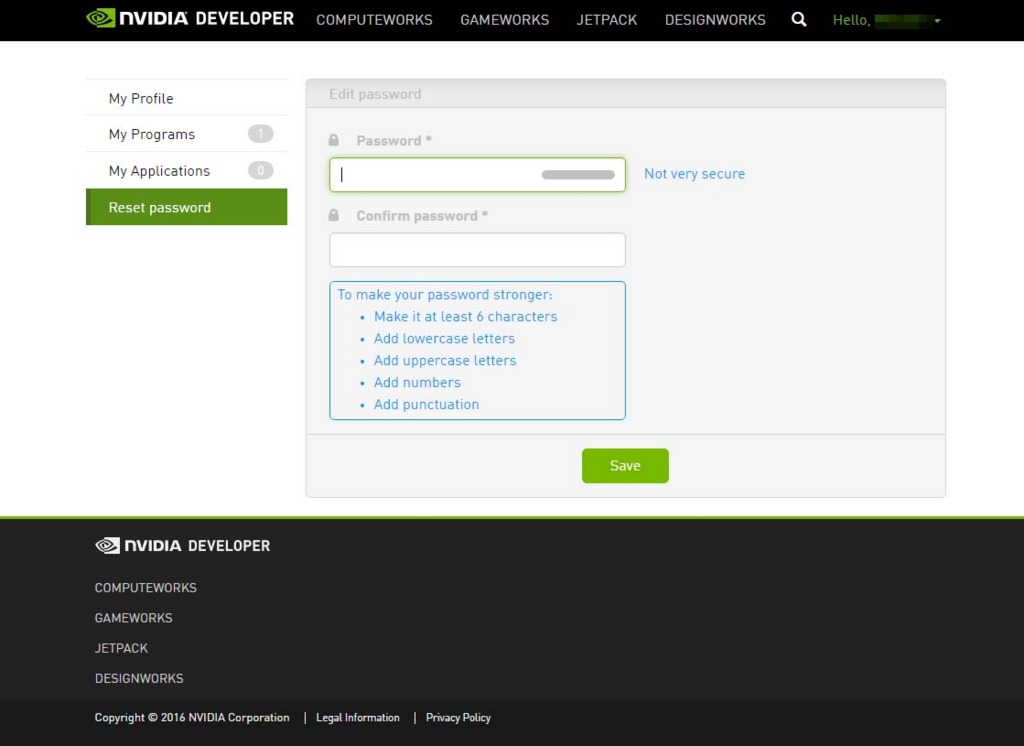Click the NVIDIA Developer footer logo

pos(182,545)
